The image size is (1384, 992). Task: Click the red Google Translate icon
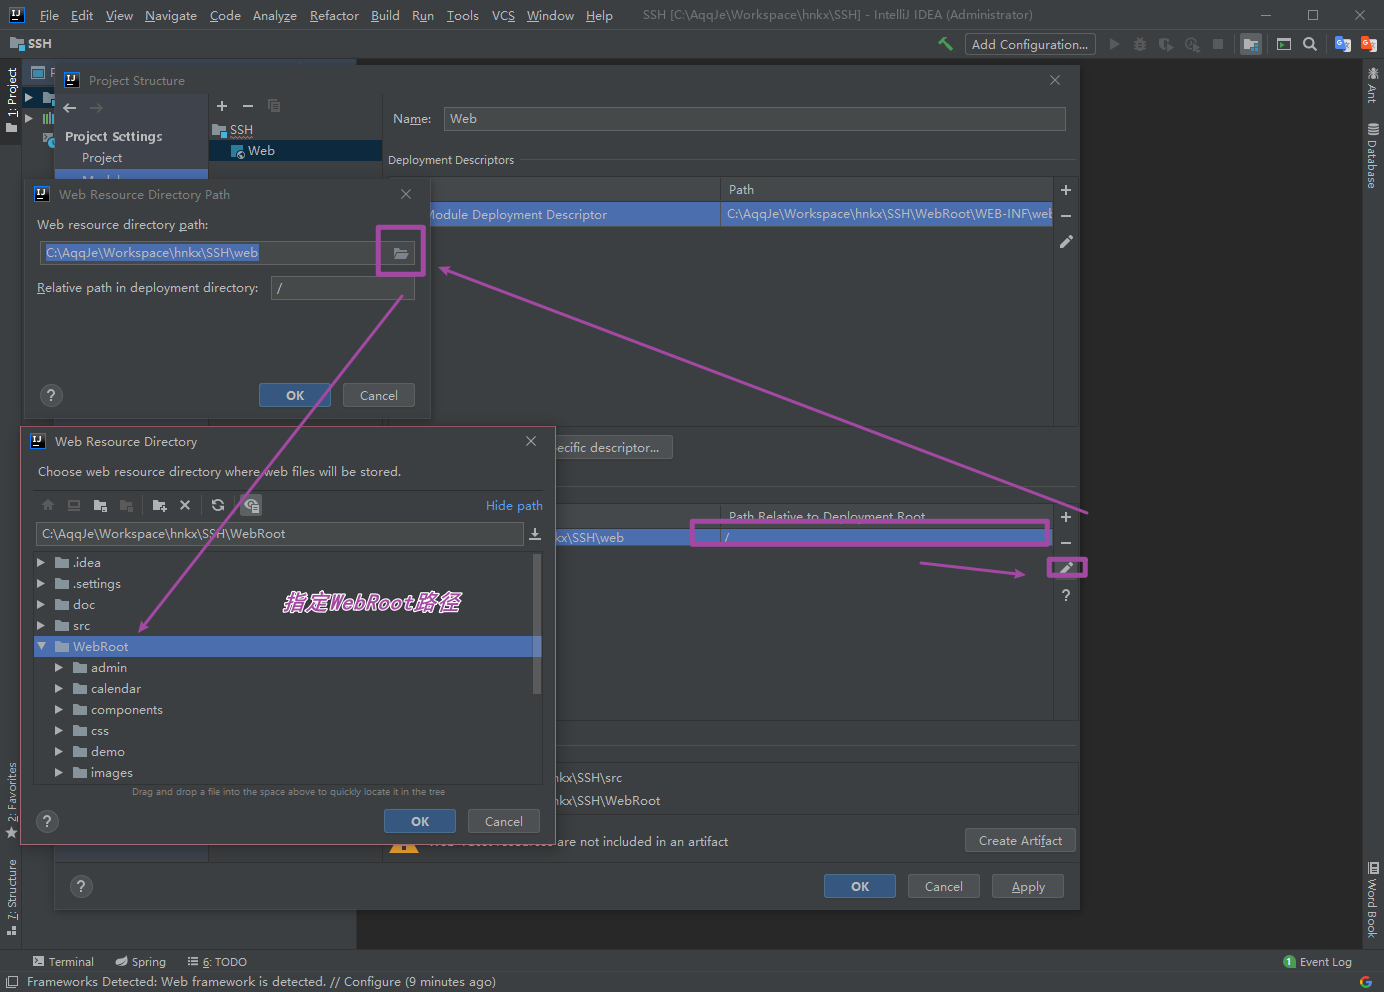(x=1369, y=44)
